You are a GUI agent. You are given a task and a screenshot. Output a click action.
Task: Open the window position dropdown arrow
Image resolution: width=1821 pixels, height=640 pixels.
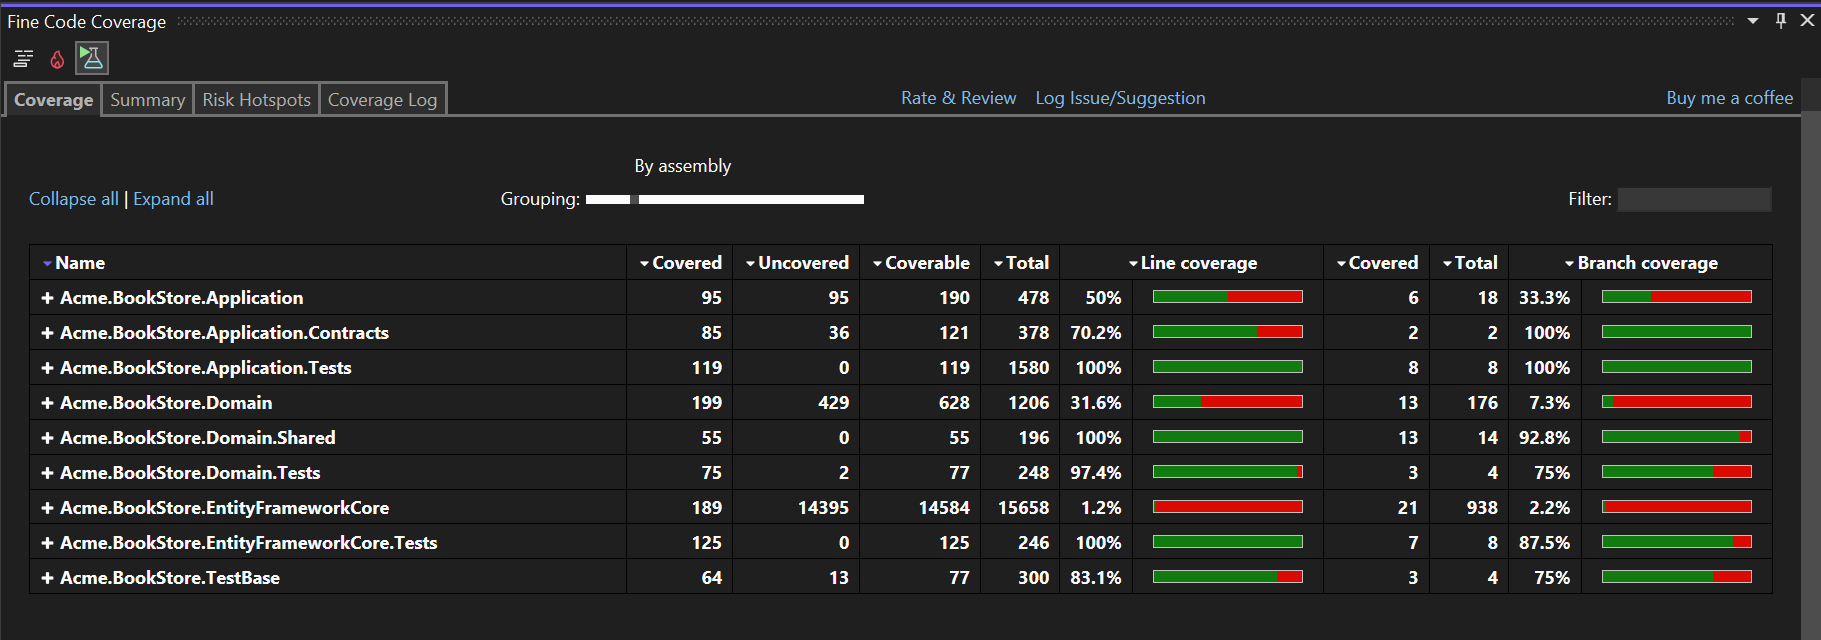[x=1753, y=21]
